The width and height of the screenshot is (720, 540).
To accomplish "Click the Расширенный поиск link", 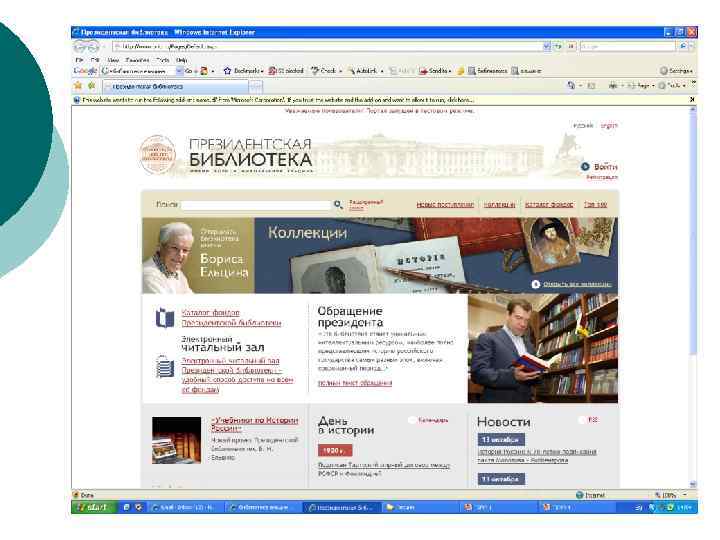I will point(366,205).
